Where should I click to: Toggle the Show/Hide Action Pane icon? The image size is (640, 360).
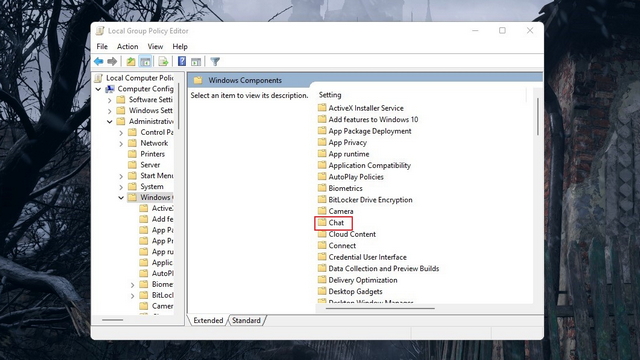coord(196,62)
